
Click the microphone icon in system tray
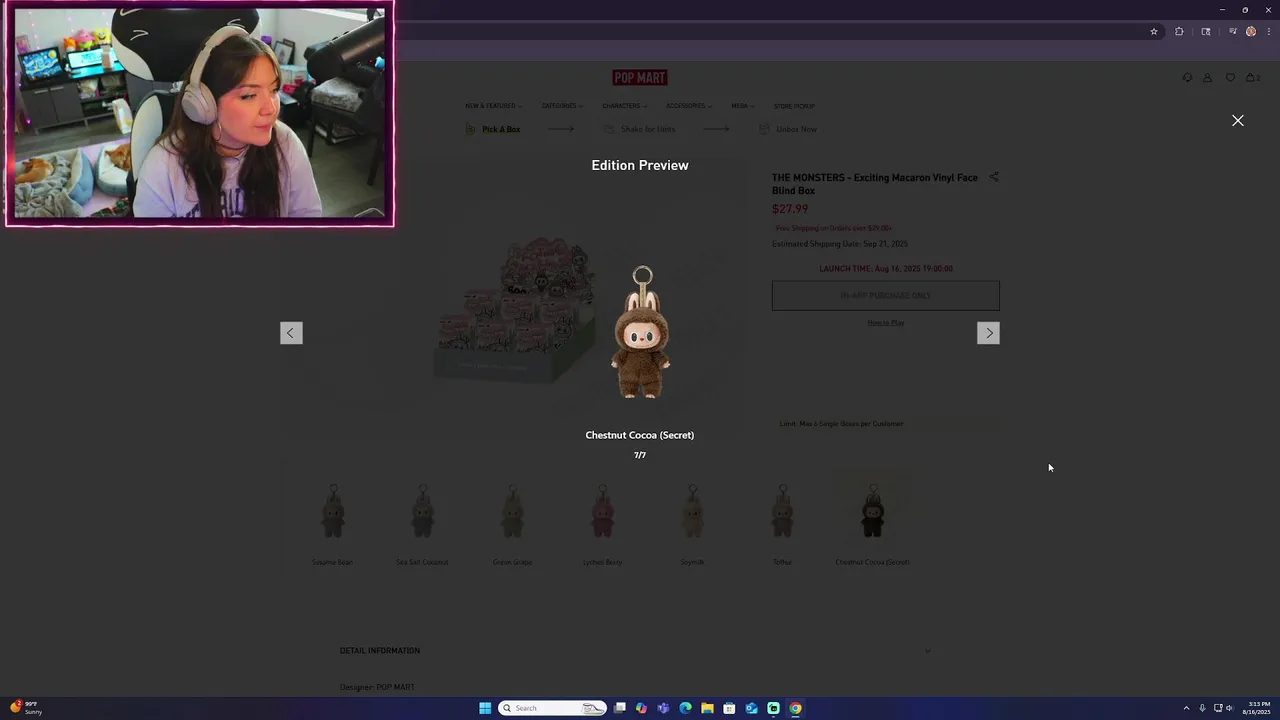(x=1202, y=708)
